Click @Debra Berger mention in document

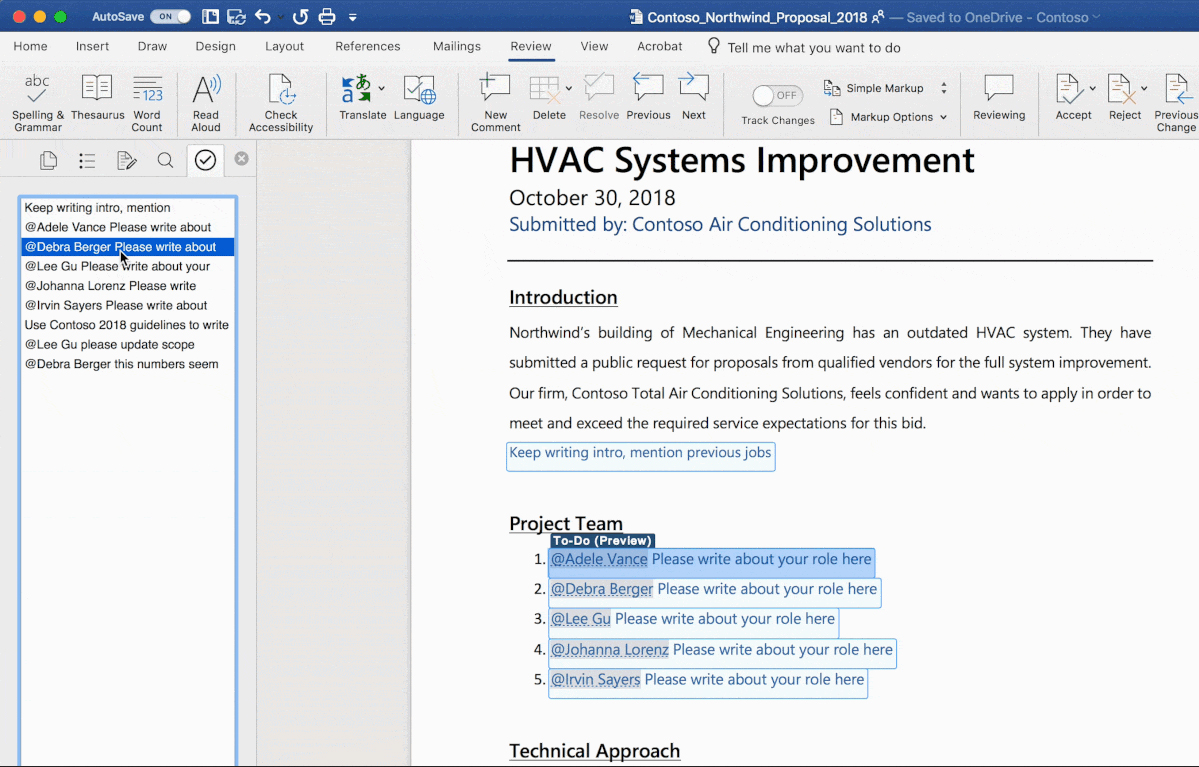point(602,589)
